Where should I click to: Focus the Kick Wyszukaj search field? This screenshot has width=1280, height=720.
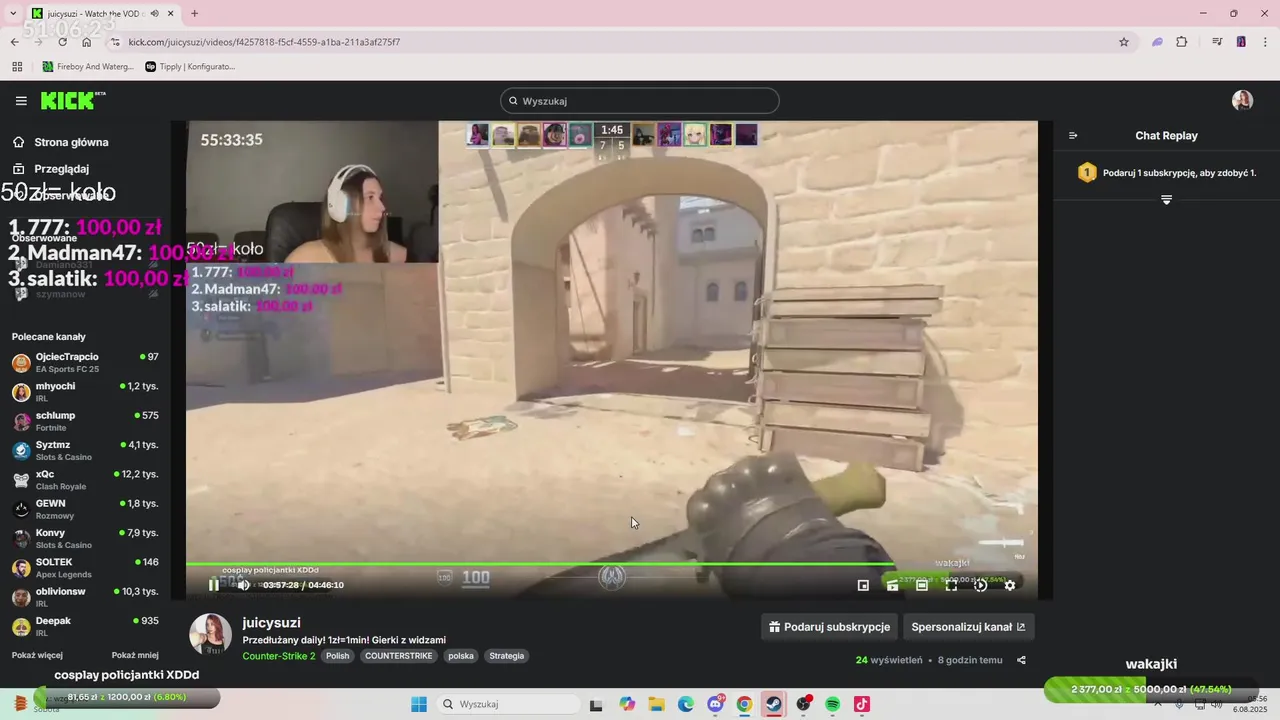(640, 101)
